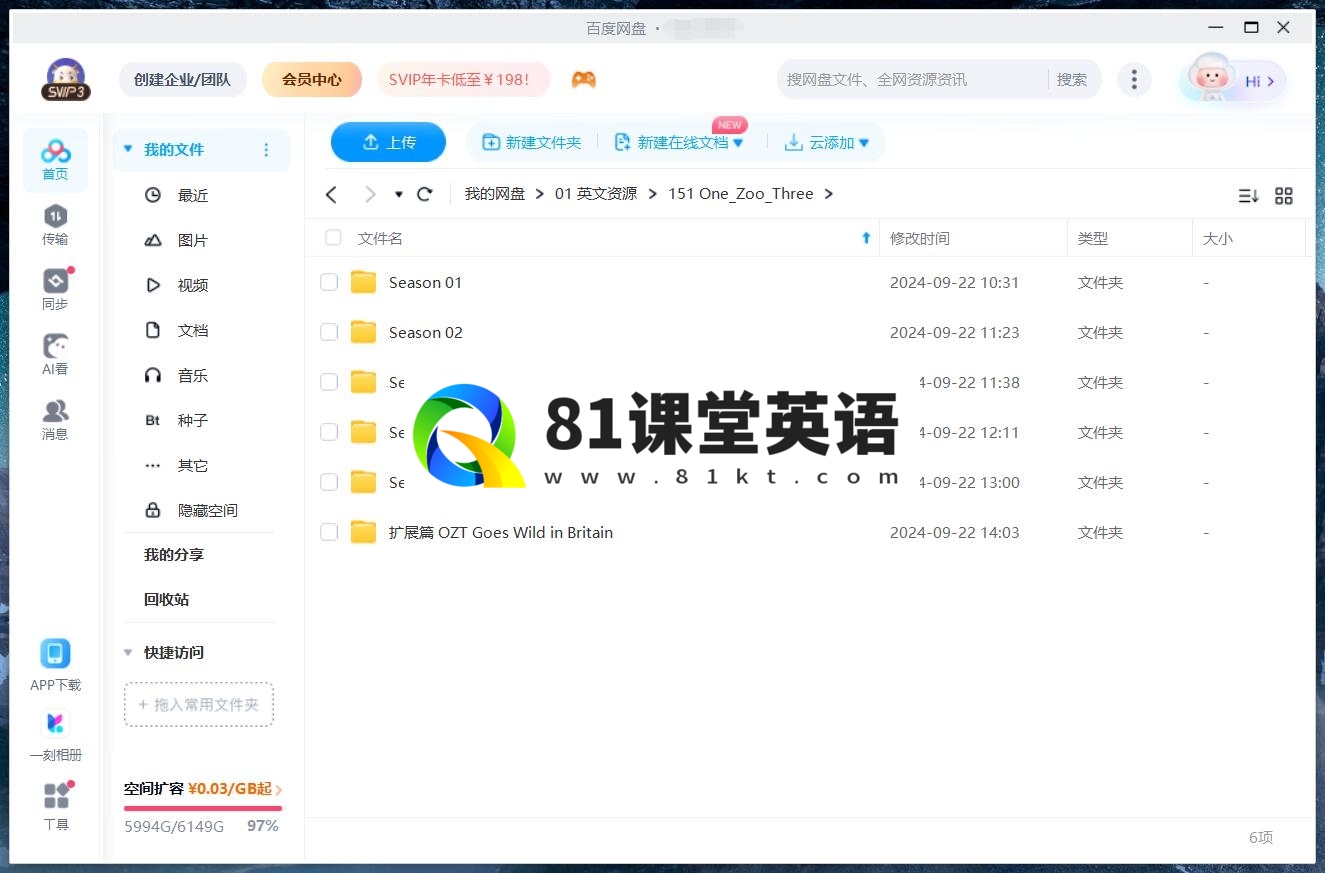Click 空间扩容 ¥0.03/GB起 link

coord(203,789)
